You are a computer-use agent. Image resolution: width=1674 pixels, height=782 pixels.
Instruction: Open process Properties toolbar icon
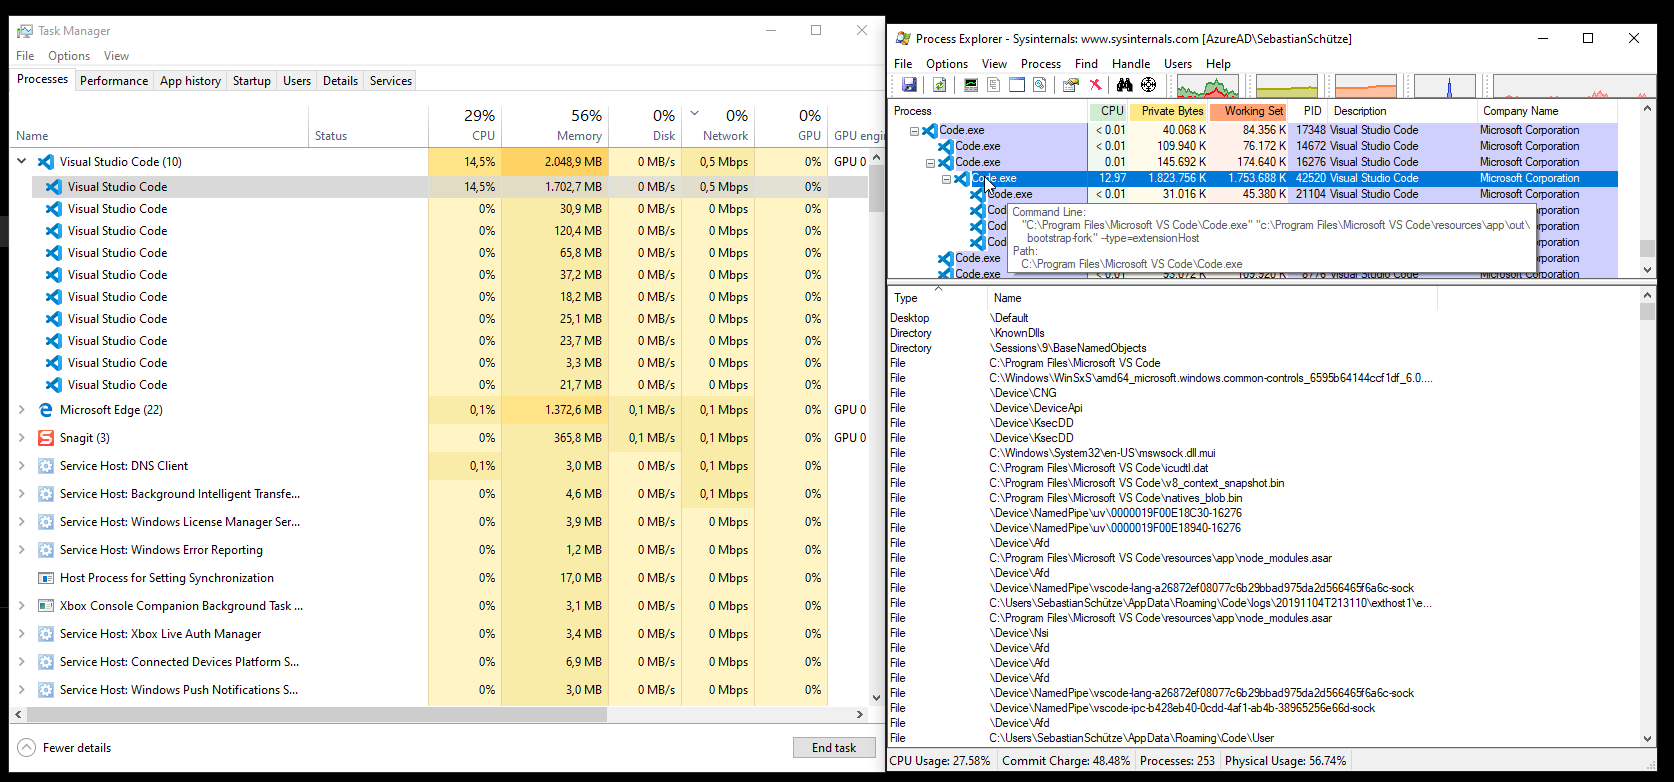1071,86
